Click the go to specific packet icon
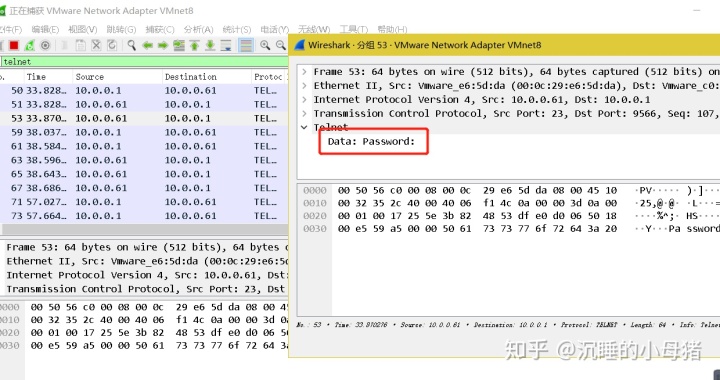Image resolution: width=720 pixels, height=380 pixels. tap(179, 45)
